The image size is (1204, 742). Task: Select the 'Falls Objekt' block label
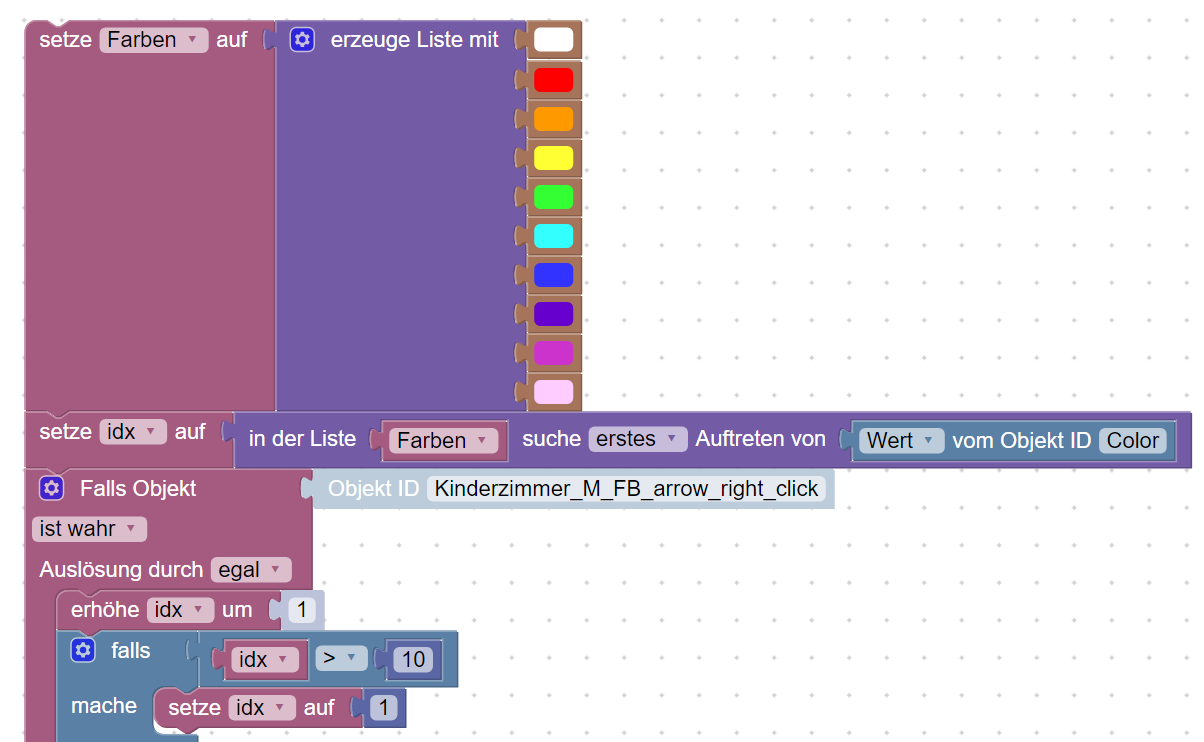pos(138,489)
